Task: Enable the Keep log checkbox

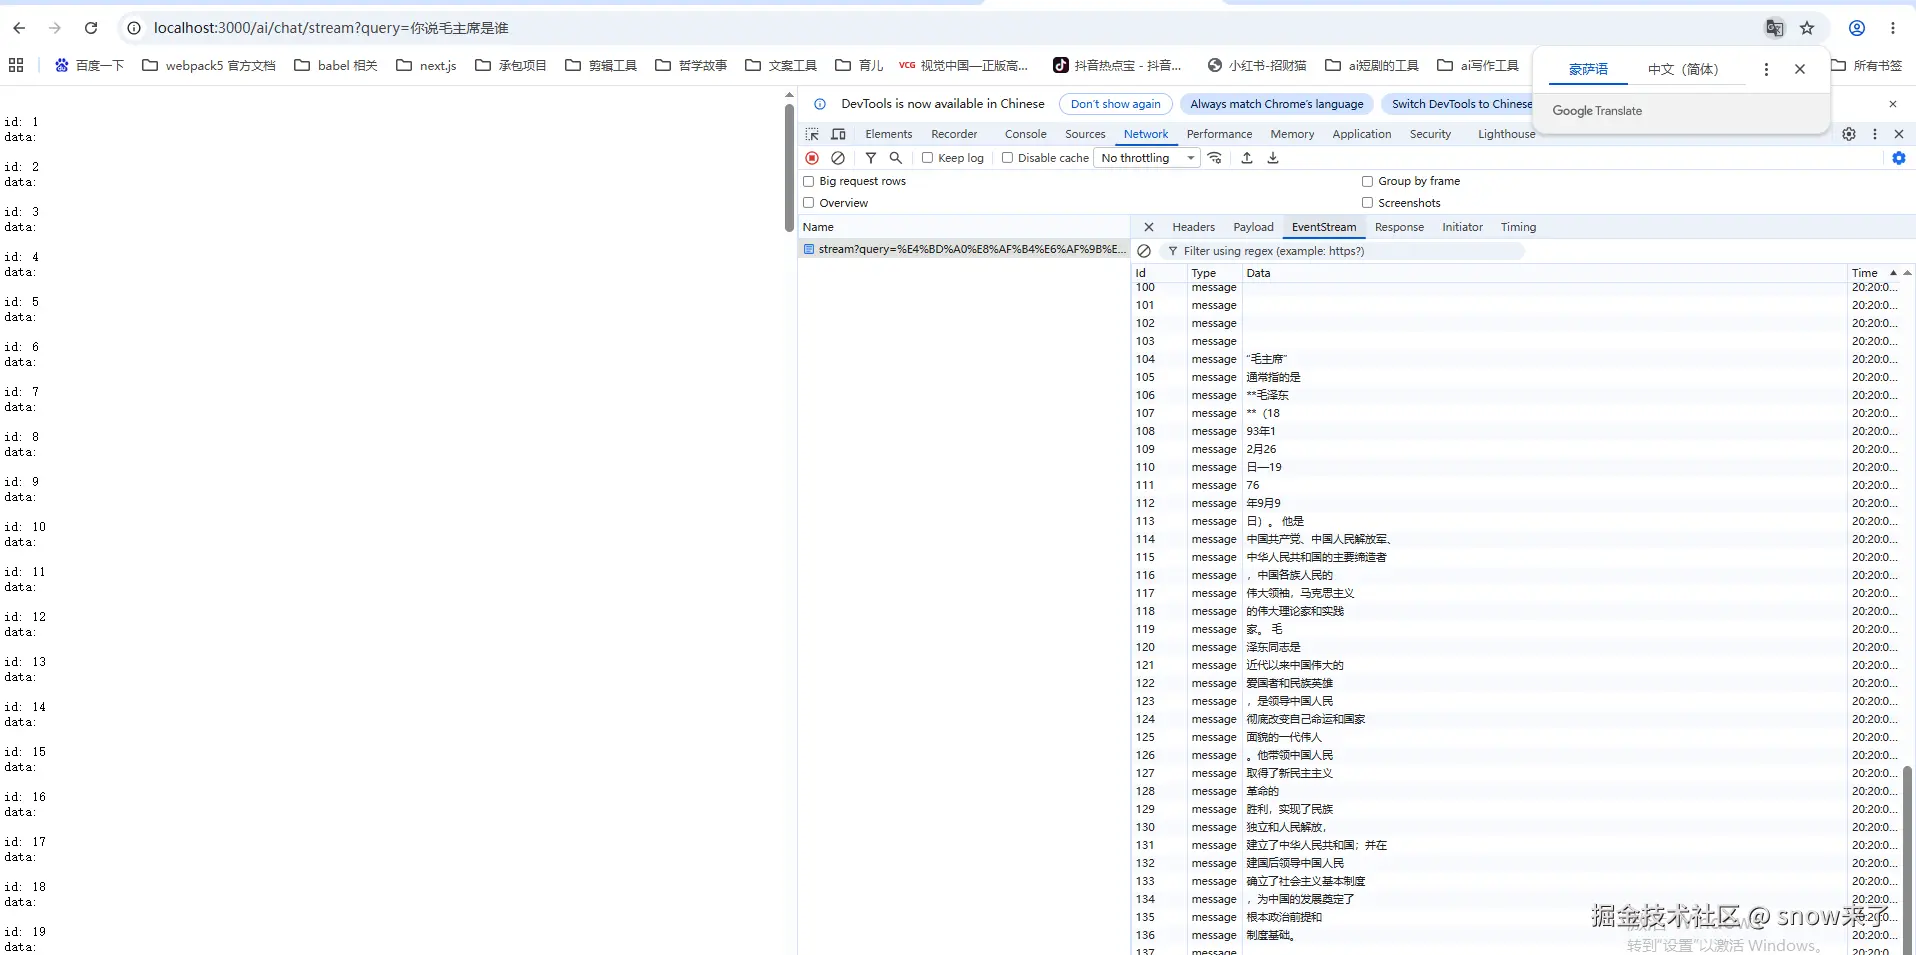Action: point(927,158)
